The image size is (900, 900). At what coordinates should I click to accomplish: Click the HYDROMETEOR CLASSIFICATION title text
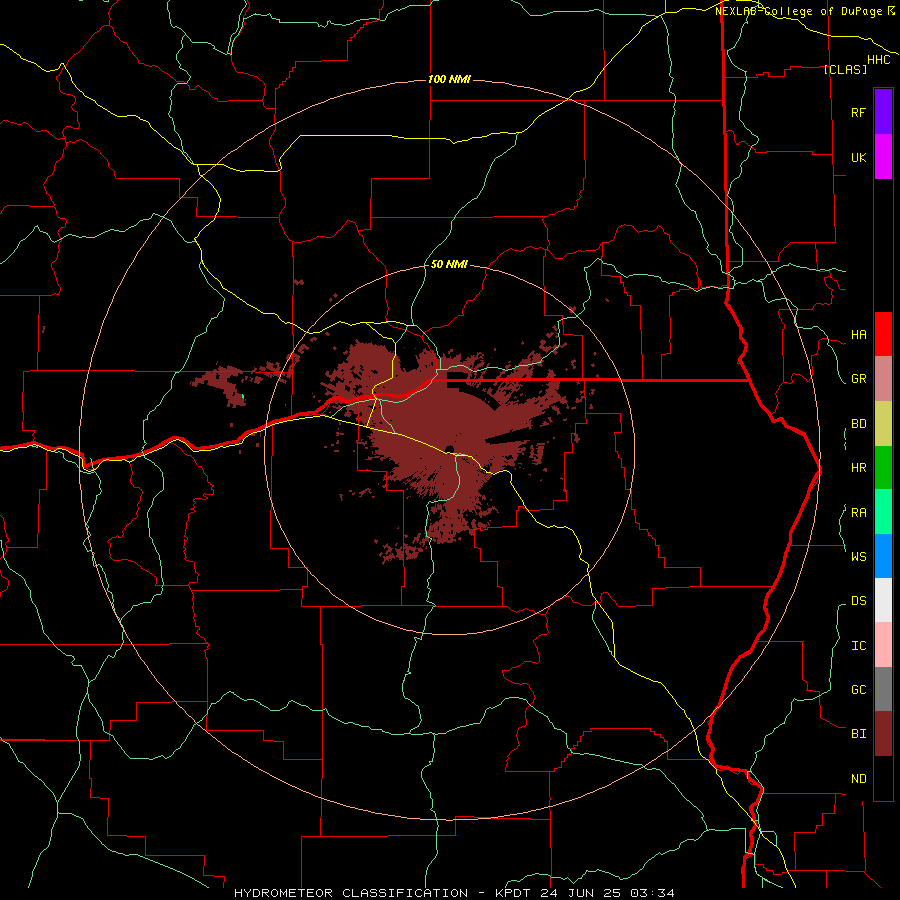[351, 893]
